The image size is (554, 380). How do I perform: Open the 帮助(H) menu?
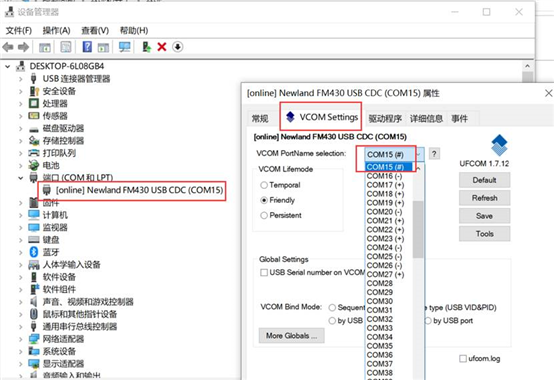click(x=134, y=31)
